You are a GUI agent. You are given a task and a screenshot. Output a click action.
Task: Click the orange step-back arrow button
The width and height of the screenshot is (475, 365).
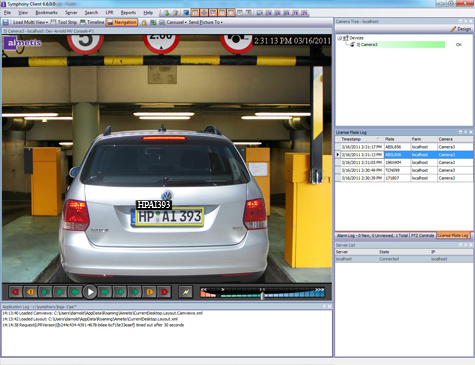click(30, 292)
